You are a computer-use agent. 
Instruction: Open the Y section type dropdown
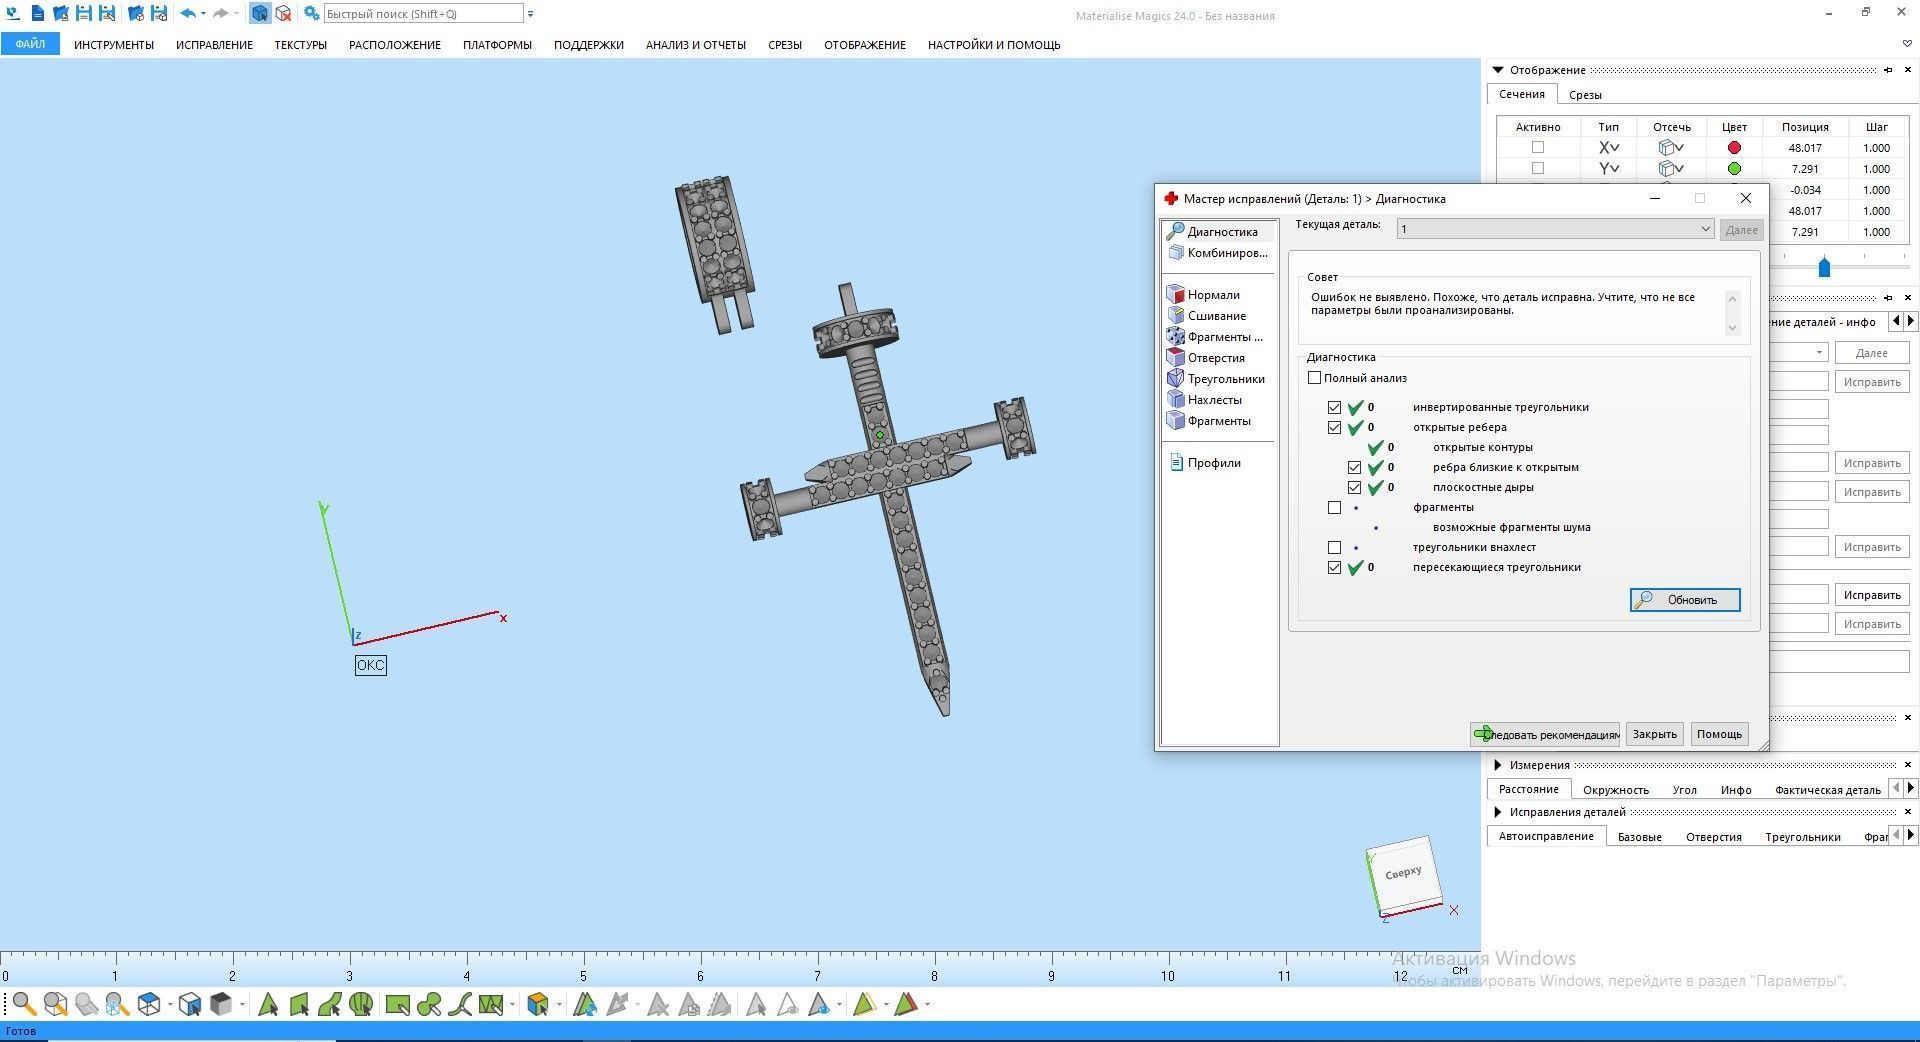coord(1609,169)
